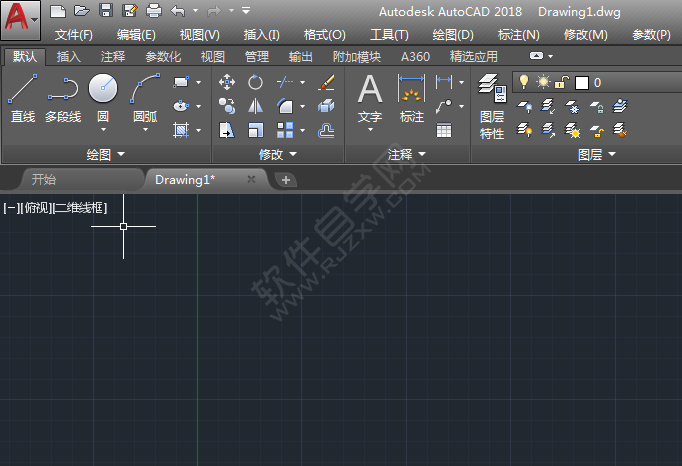Toggle layer 0 freeze sun icon
Screen dimensions: 682x466
[x=543, y=82]
